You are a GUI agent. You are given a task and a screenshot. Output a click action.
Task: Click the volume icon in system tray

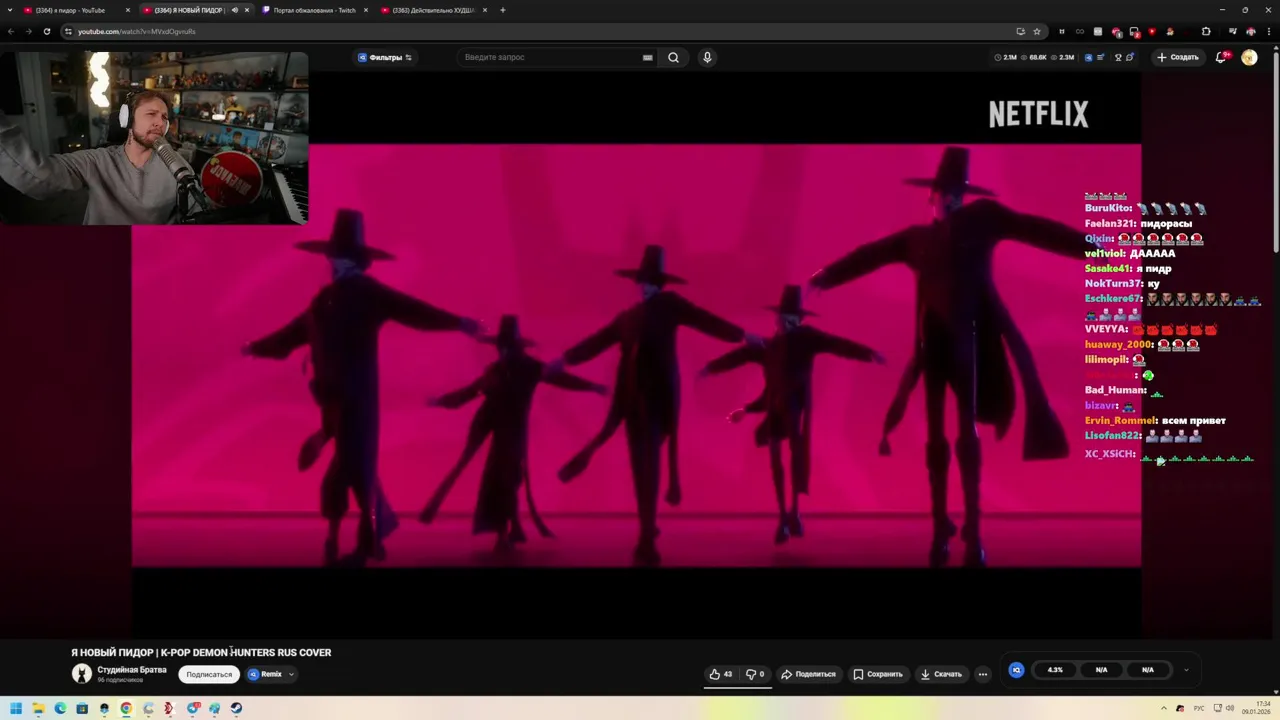point(1230,708)
